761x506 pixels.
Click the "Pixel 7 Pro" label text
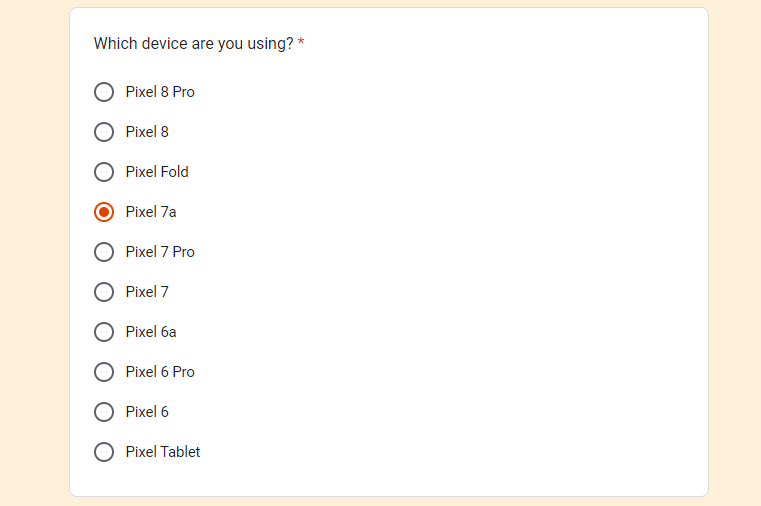point(160,252)
